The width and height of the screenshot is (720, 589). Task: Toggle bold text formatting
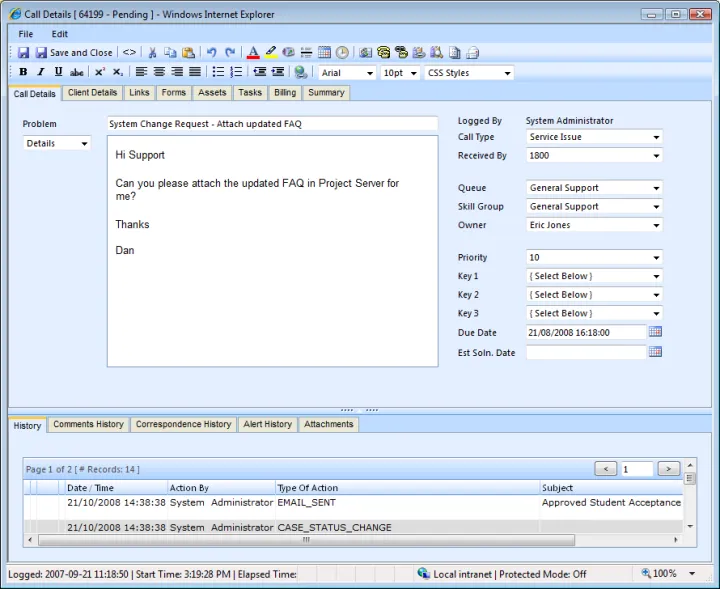23,72
